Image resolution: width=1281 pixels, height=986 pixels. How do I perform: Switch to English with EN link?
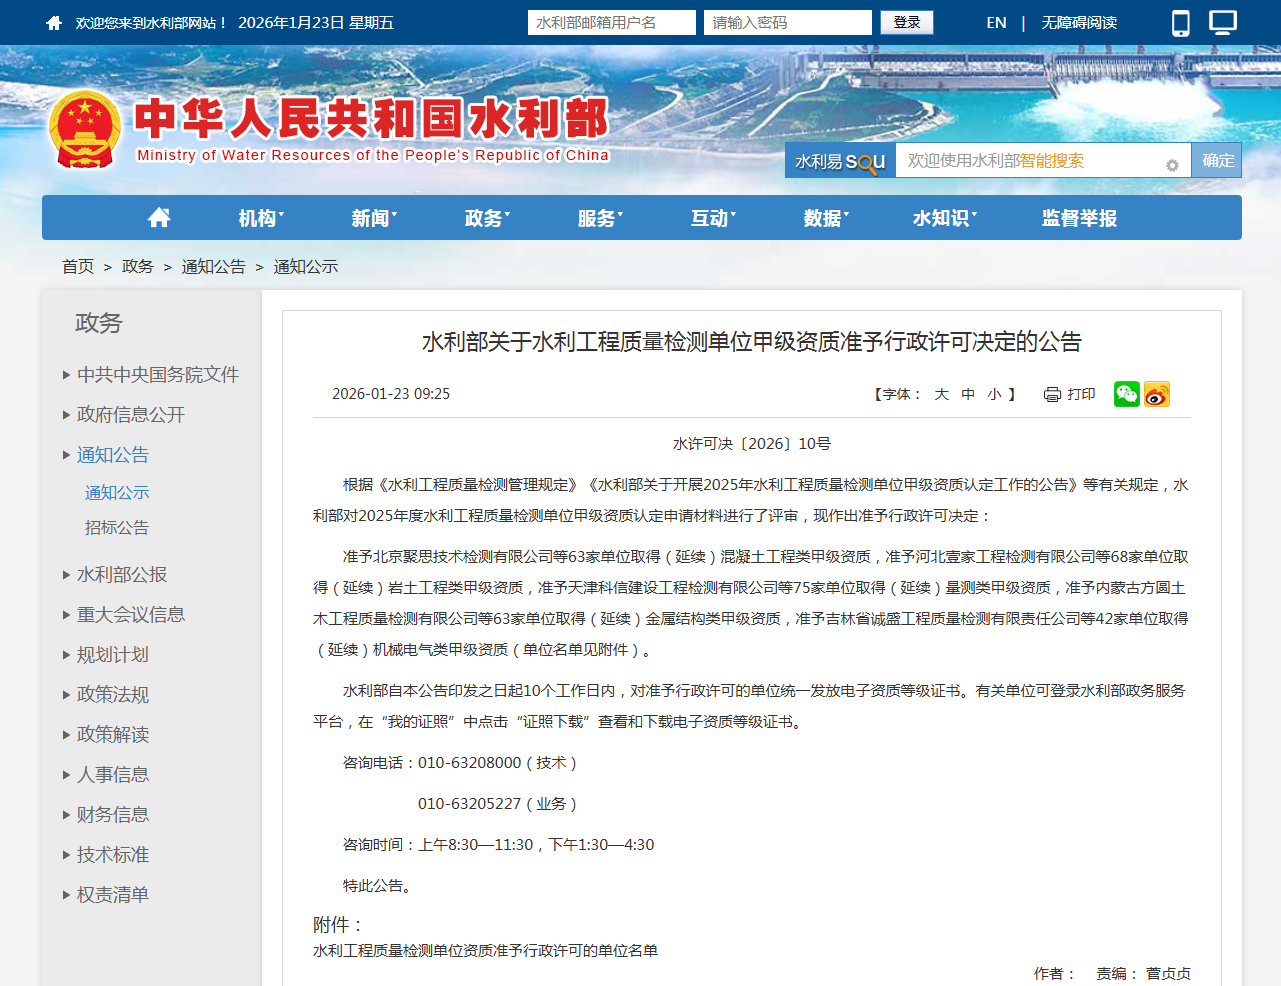coord(996,22)
